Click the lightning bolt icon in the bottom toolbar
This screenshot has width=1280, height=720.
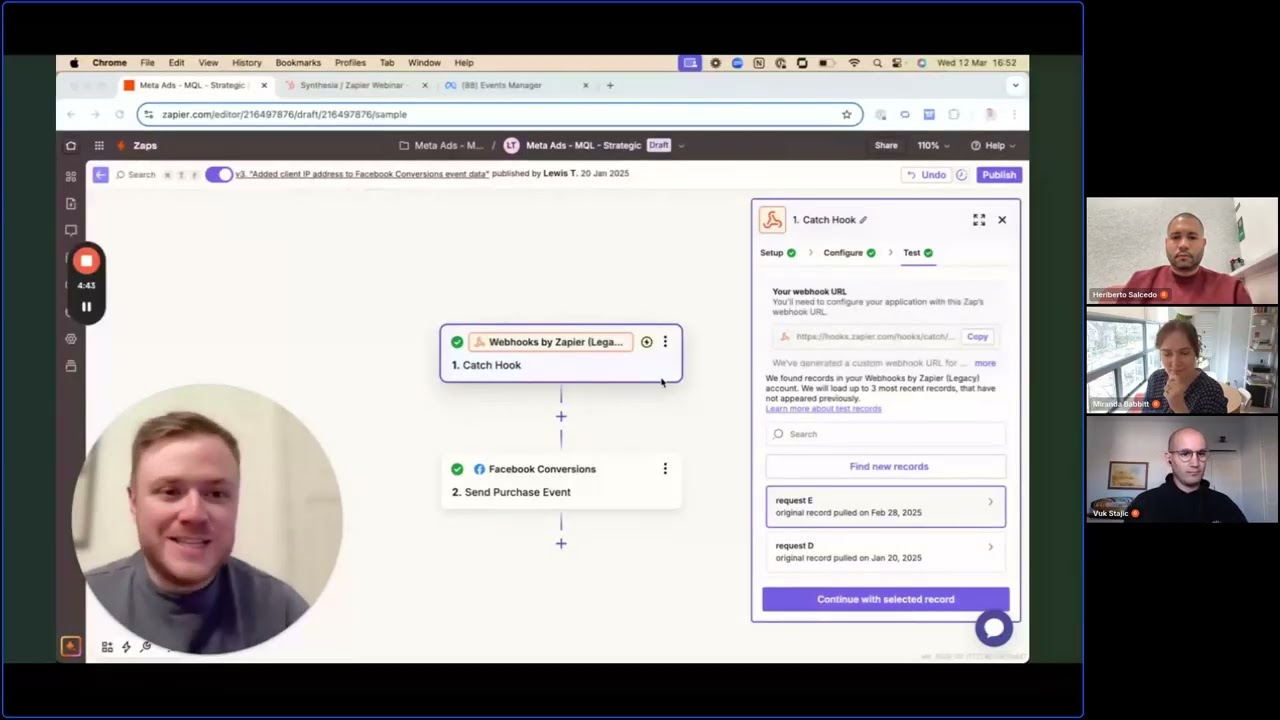126,647
